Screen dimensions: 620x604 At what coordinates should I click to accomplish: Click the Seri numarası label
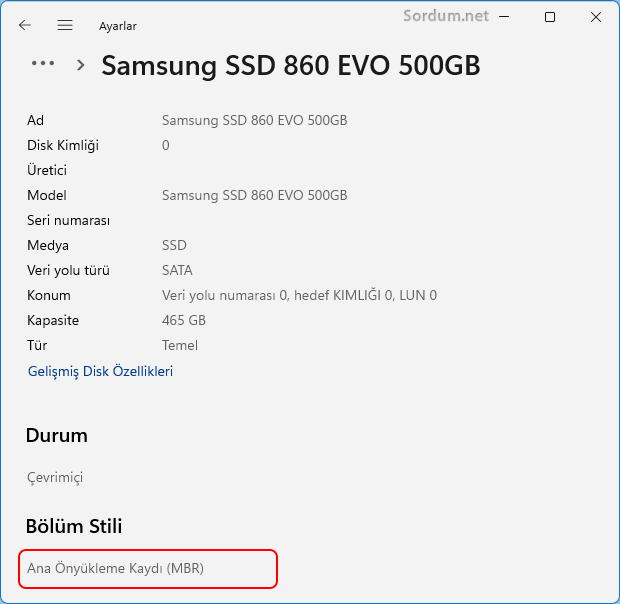pos(68,220)
